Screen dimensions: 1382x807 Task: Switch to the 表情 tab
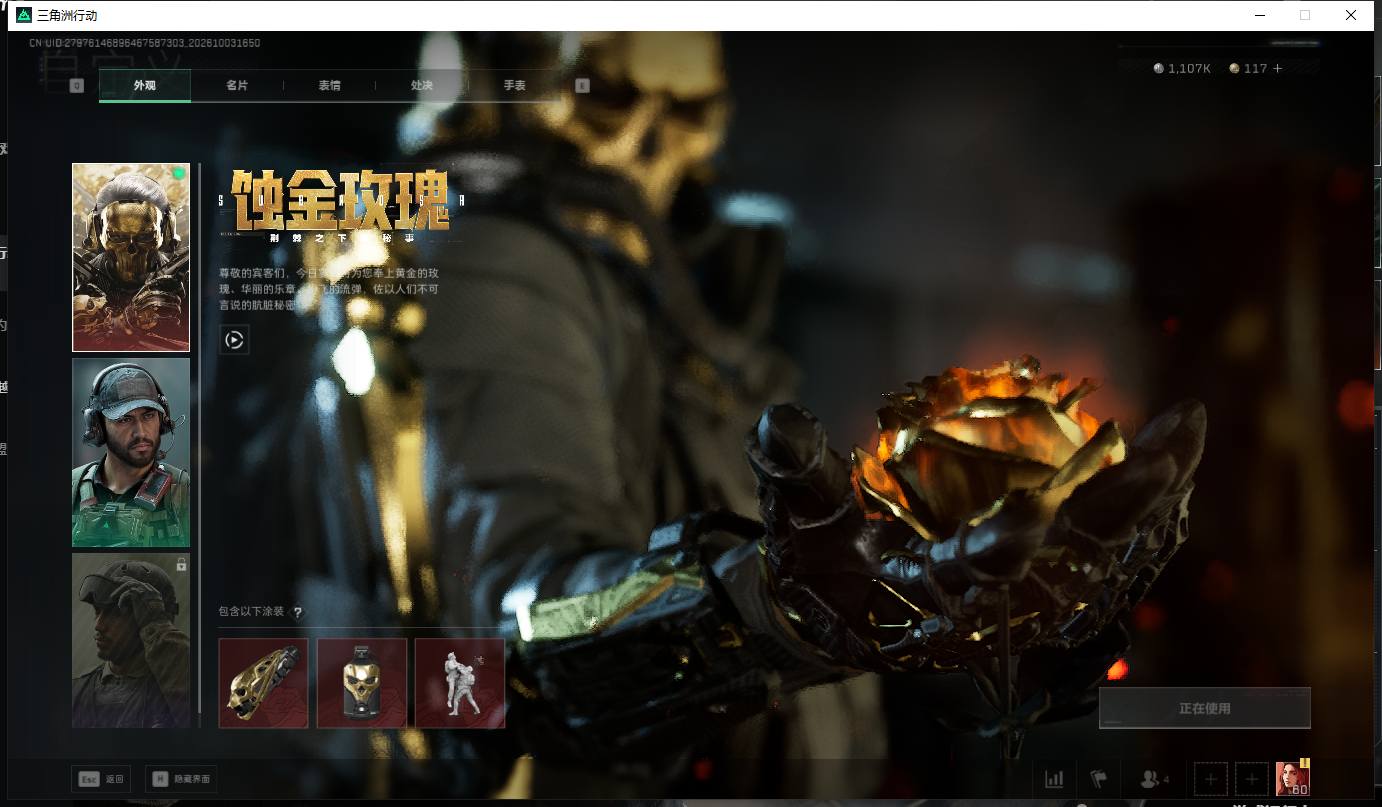pyautogui.click(x=329, y=85)
